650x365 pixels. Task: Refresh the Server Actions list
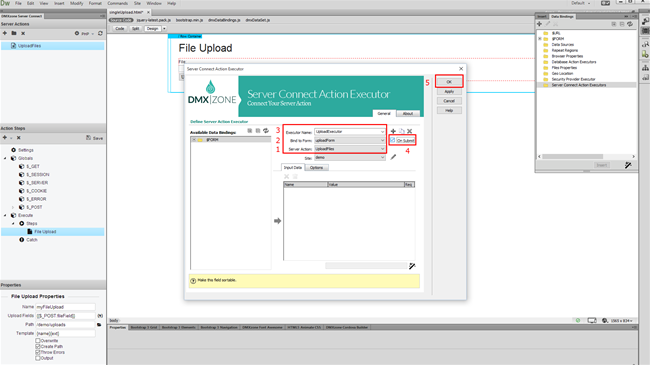pos(100,33)
